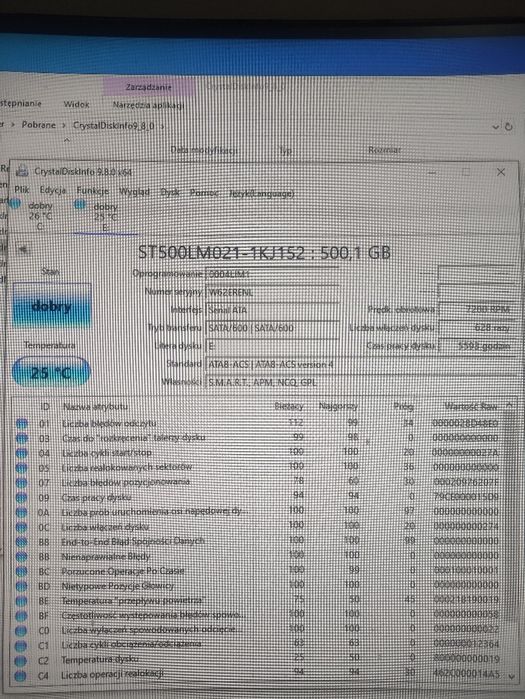Click the 7200 RPM rotation speed value
Viewport: 525px width, 699px height.
point(478,309)
